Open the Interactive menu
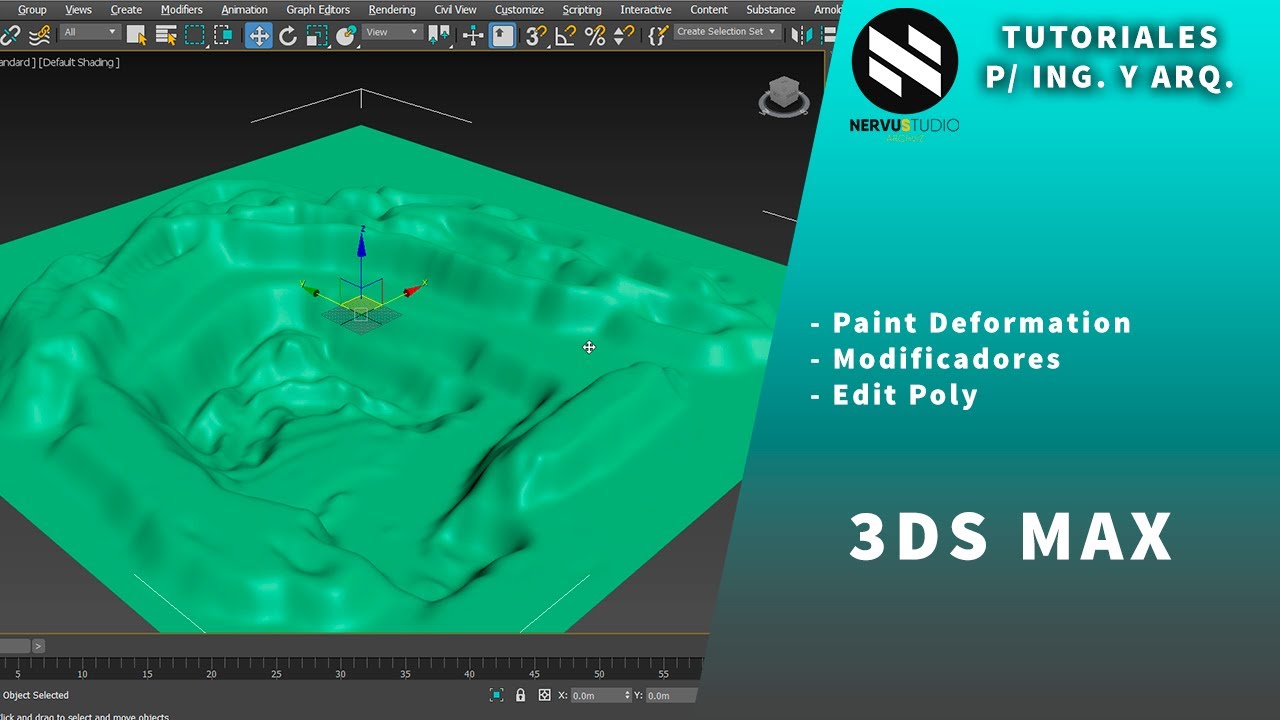Image resolution: width=1280 pixels, height=720 pixels. [646, 10]
